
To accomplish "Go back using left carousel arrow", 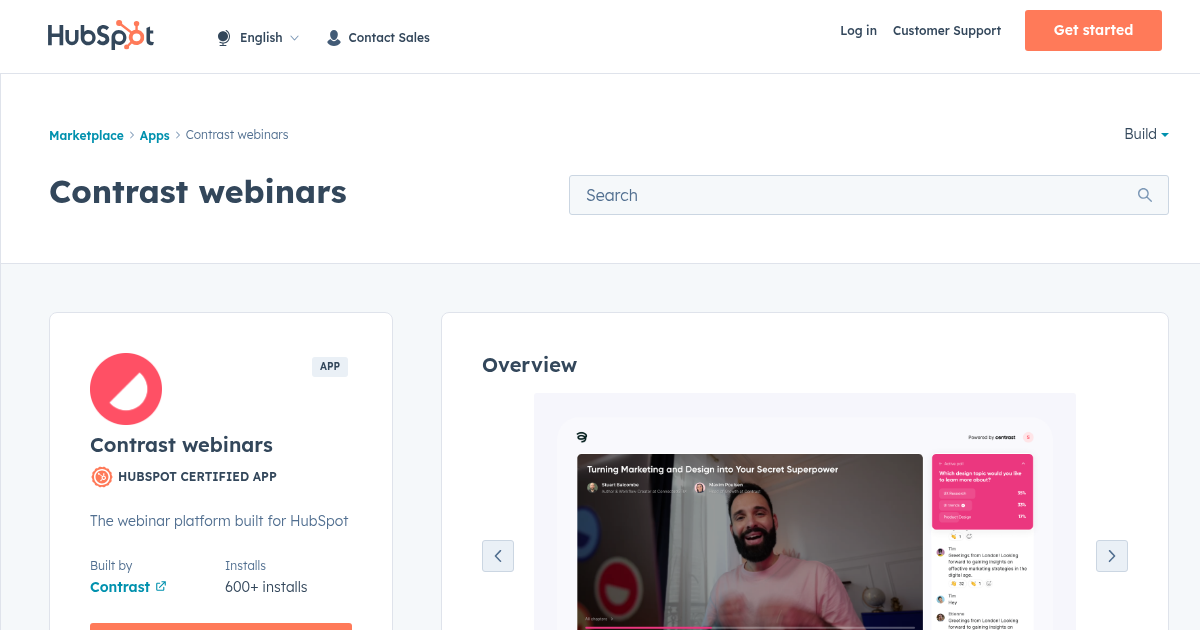I will [x=498, y=555].
